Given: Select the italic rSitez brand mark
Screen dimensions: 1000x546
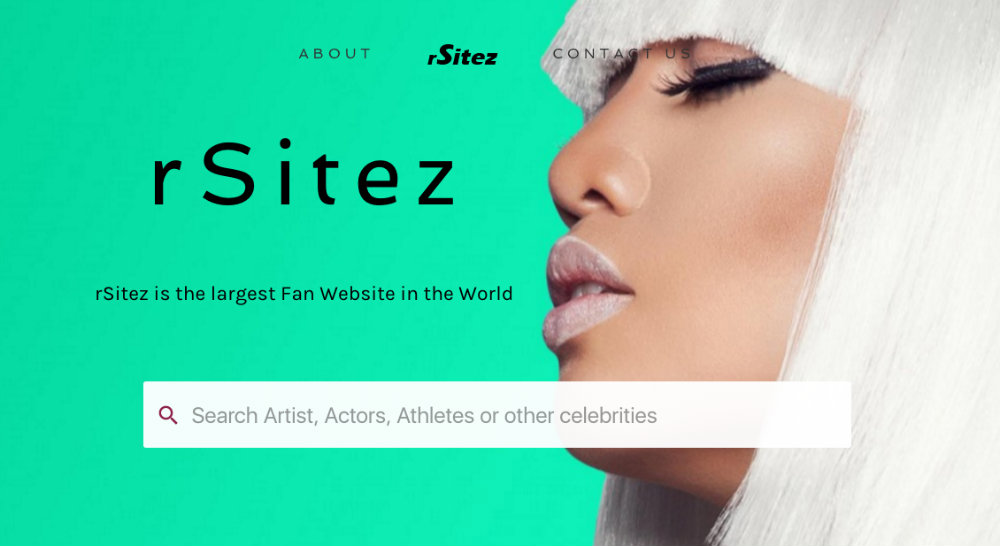Looking at the screenshot, I should (x=462, y=55).
